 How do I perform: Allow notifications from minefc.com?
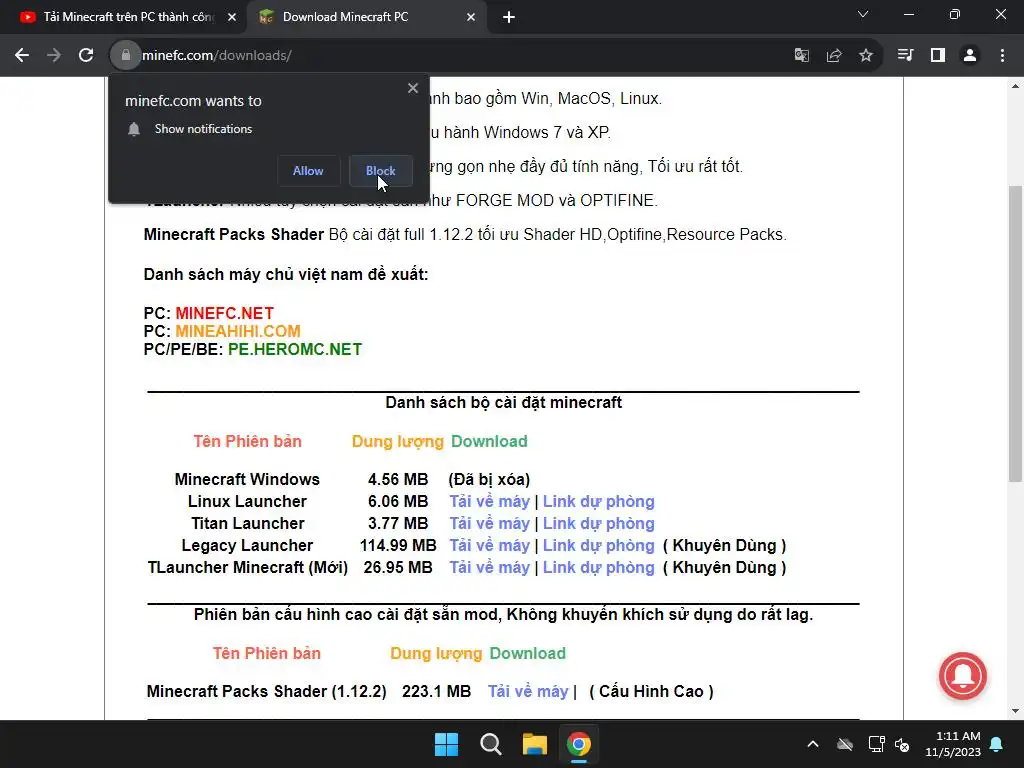(308, 171)
